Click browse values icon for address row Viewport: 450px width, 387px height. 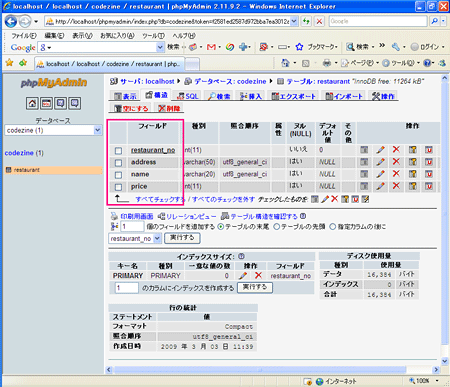364,162
